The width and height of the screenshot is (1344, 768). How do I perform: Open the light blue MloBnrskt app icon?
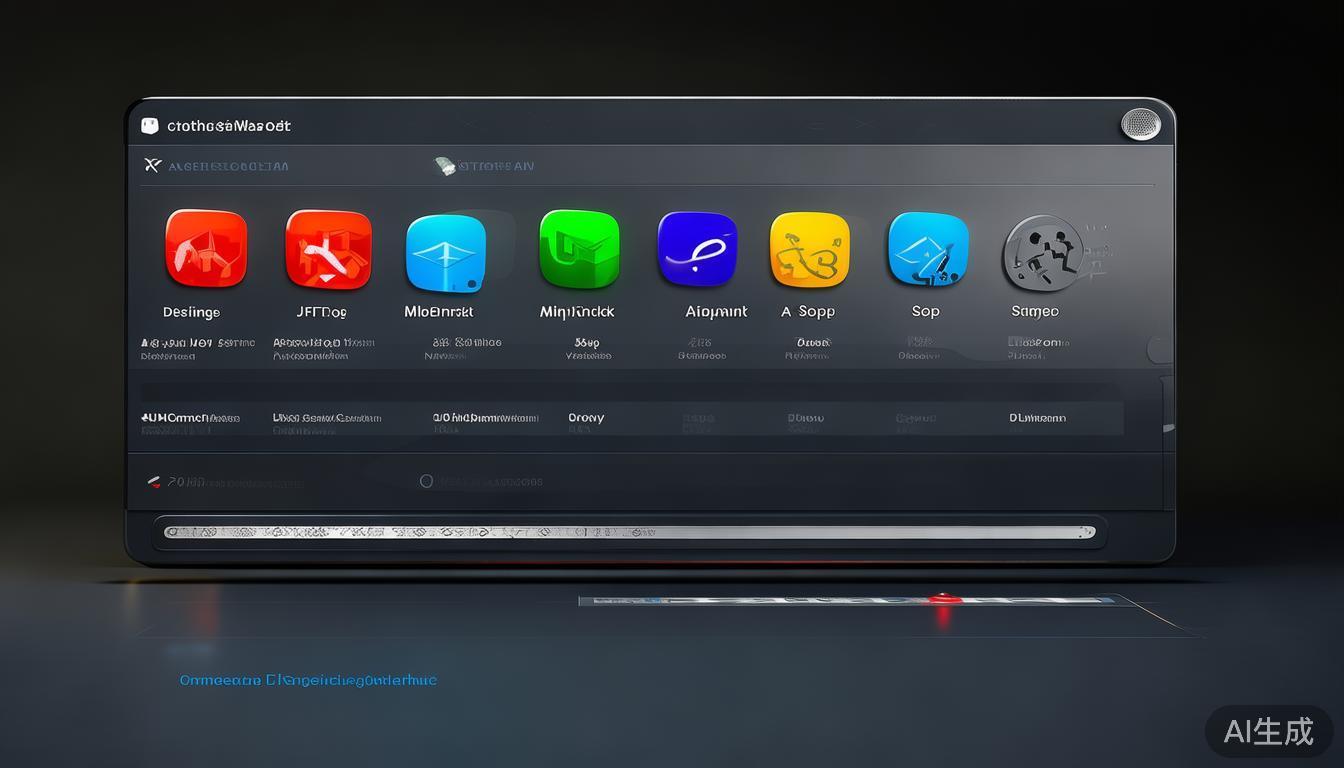click(446, 253)
